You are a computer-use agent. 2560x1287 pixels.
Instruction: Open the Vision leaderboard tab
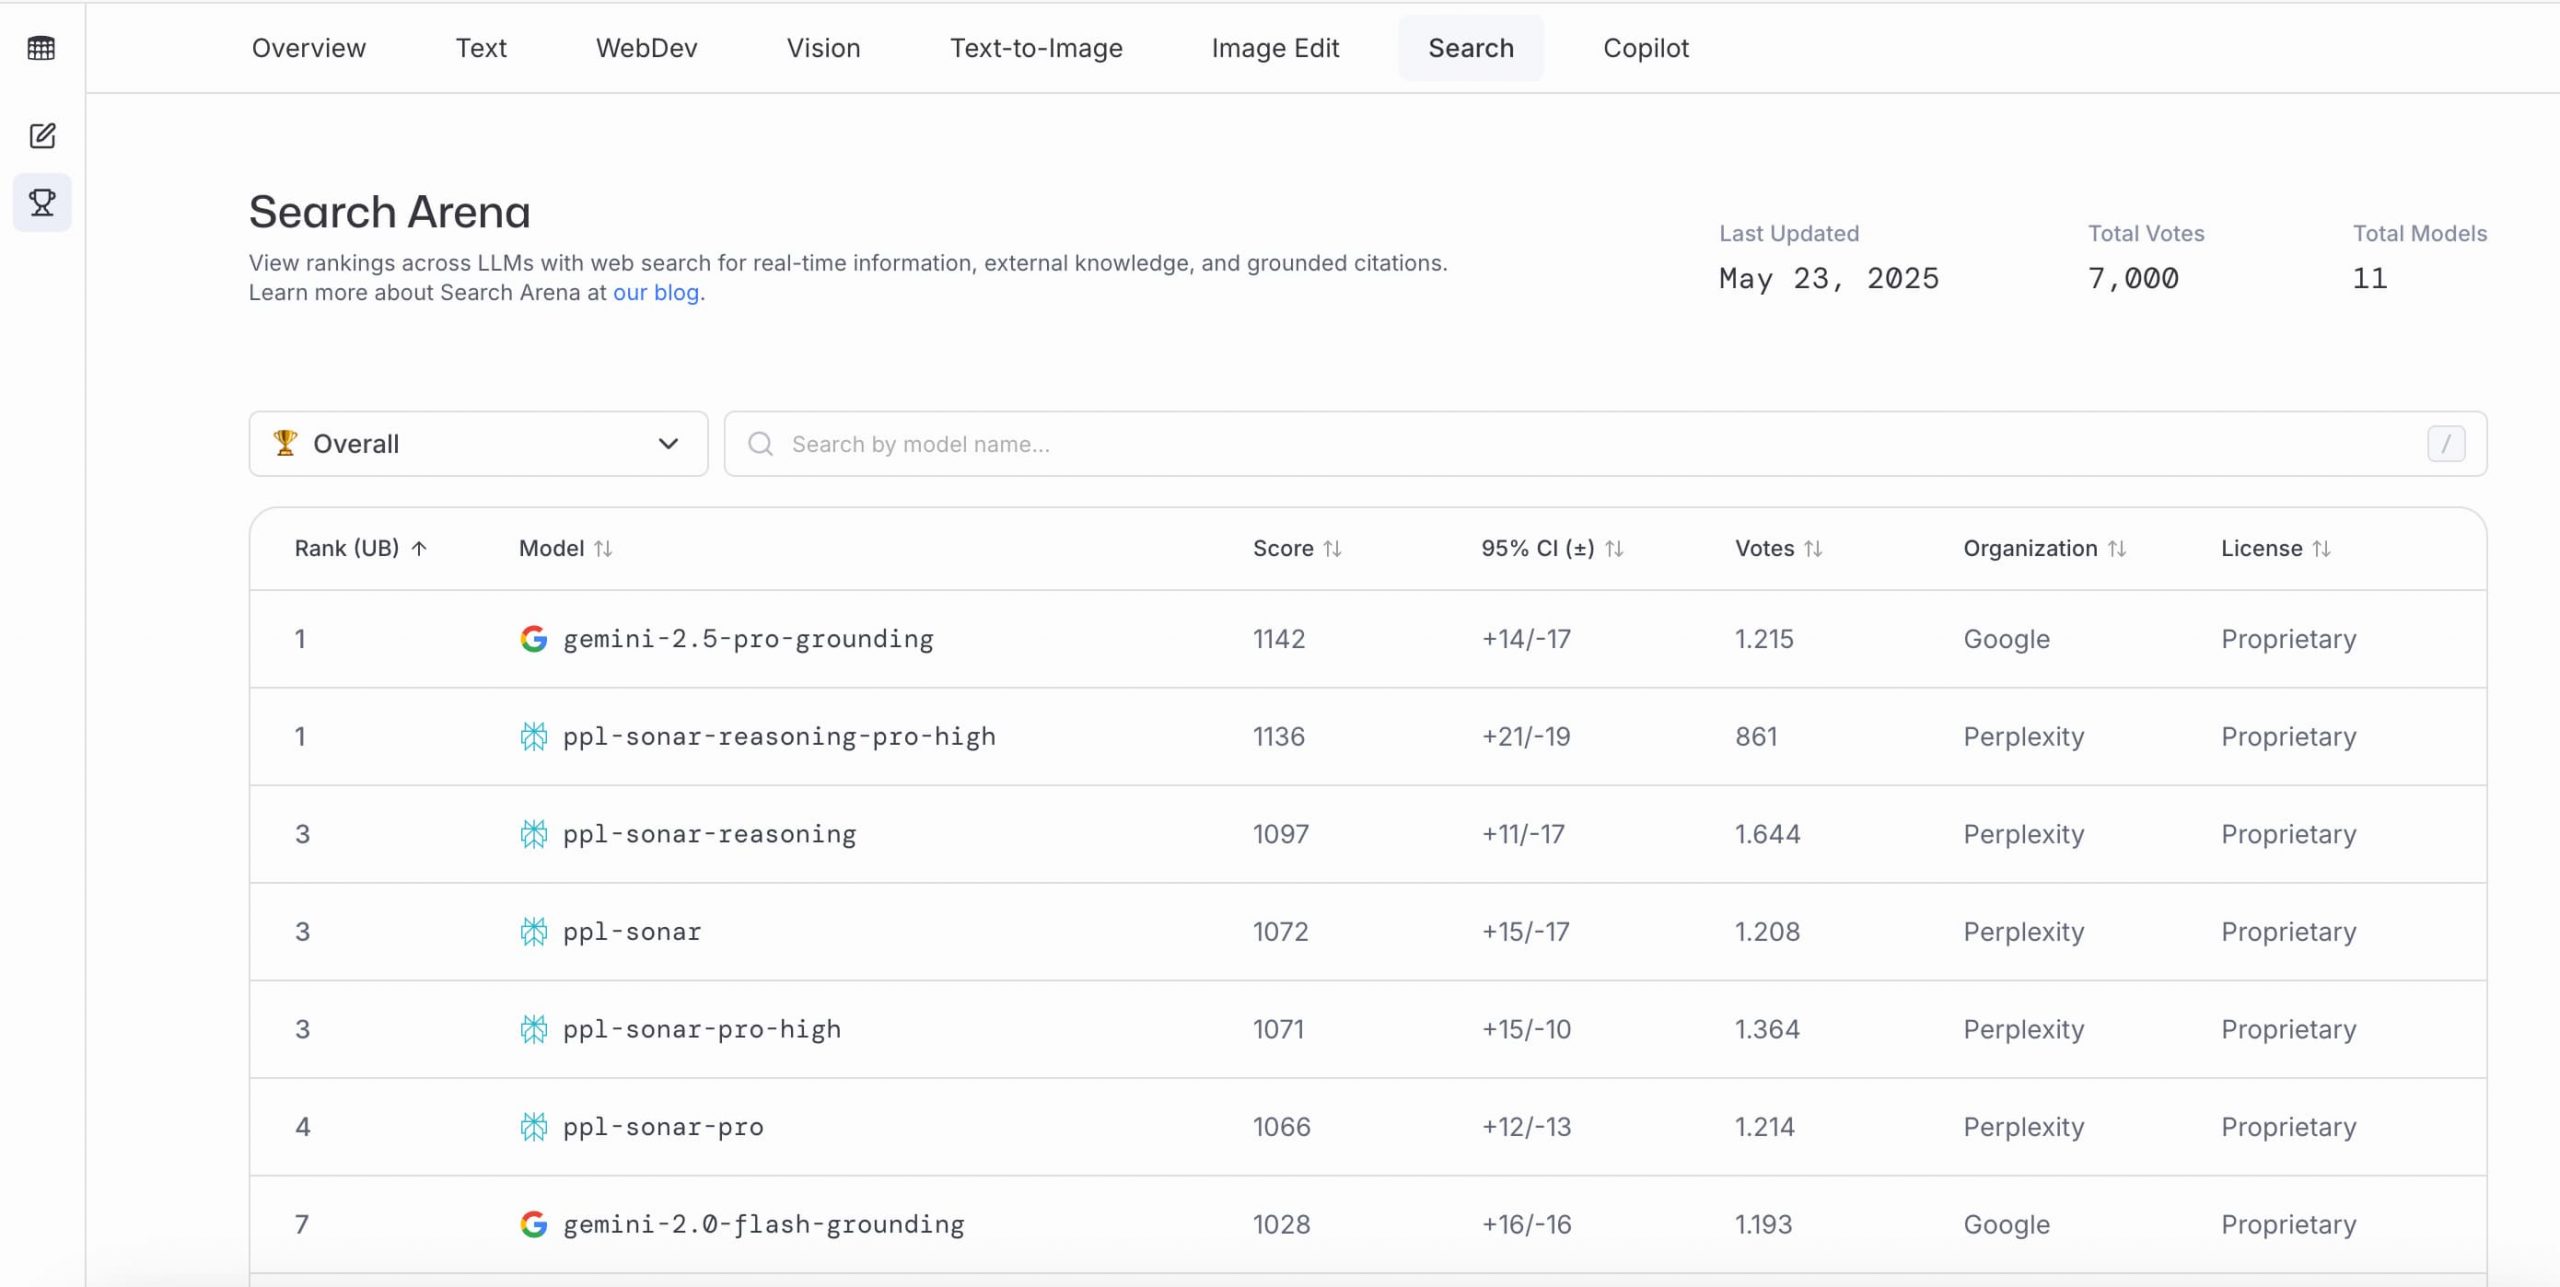823,48
